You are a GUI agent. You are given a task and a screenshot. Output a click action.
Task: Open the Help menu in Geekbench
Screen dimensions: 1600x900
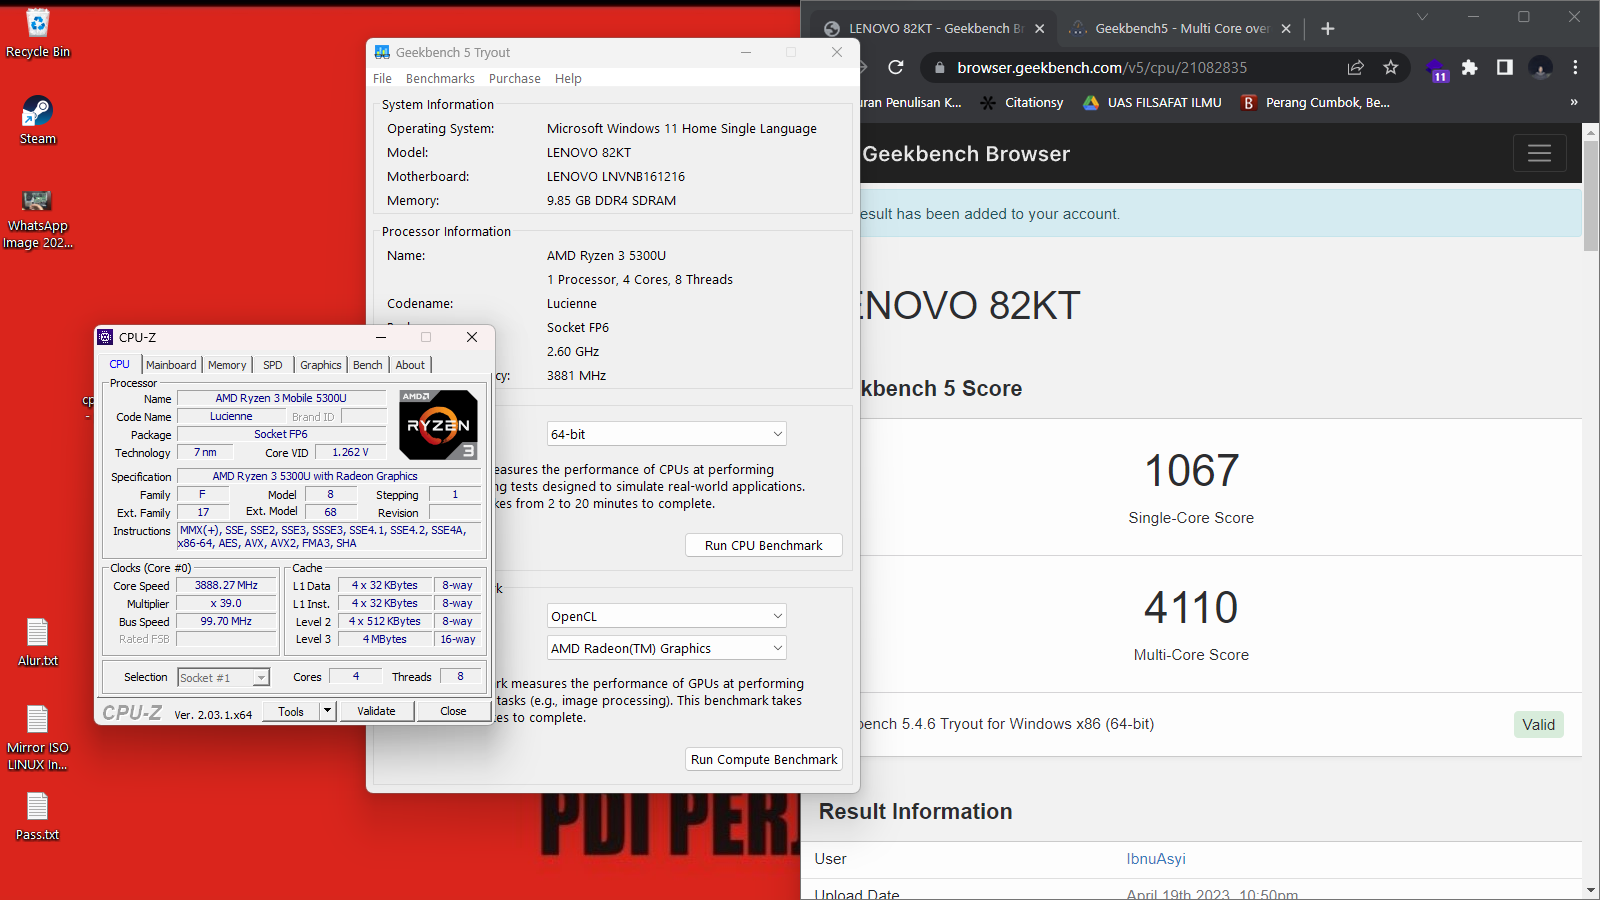click(568, 78)
